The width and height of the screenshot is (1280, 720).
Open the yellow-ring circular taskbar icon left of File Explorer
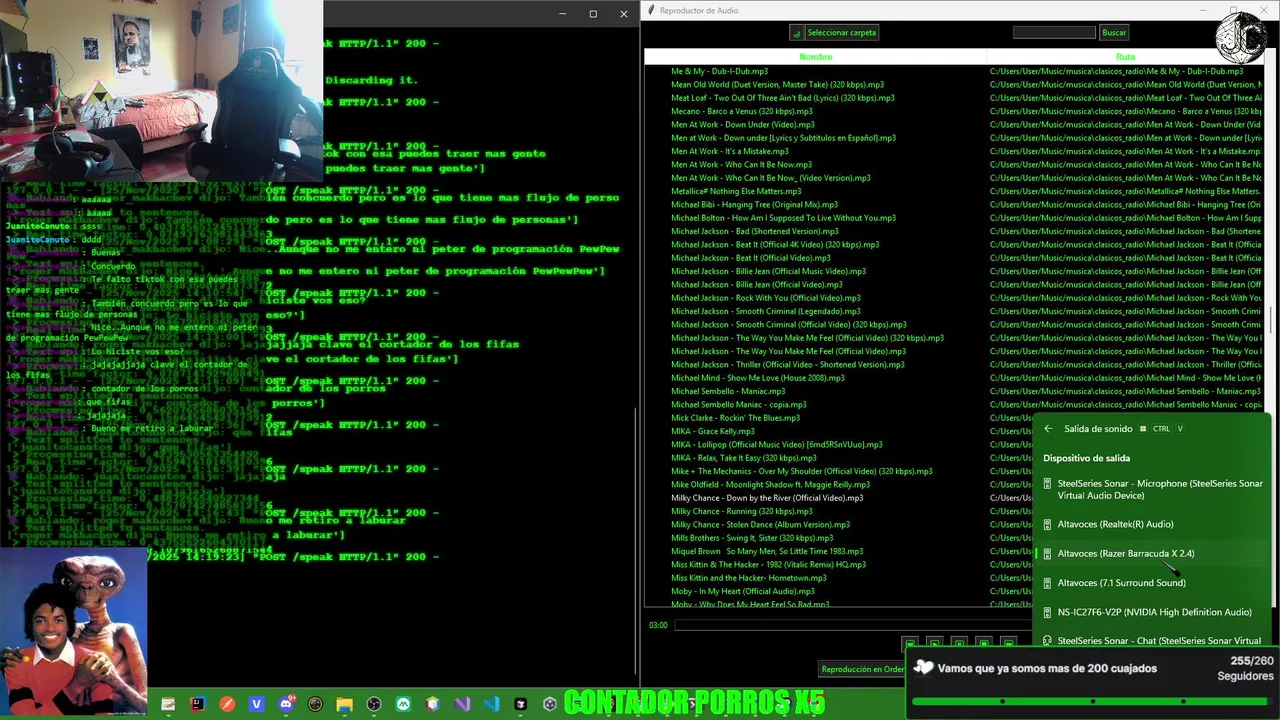tap(315, 704)
